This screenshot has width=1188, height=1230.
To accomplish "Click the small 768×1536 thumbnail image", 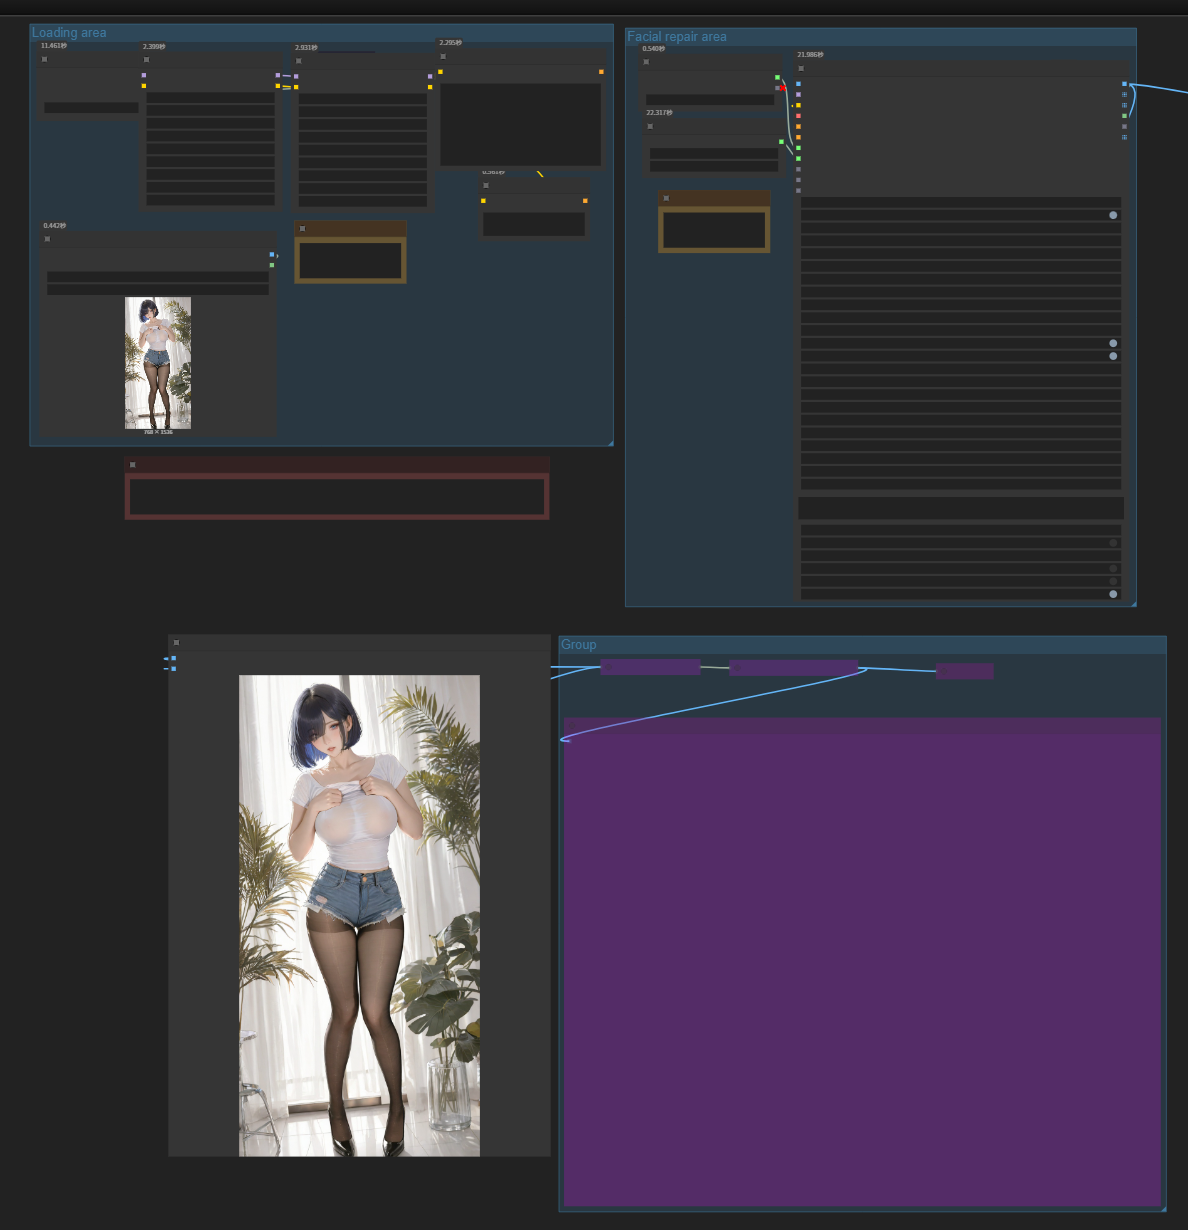I will tap(158, 363).
